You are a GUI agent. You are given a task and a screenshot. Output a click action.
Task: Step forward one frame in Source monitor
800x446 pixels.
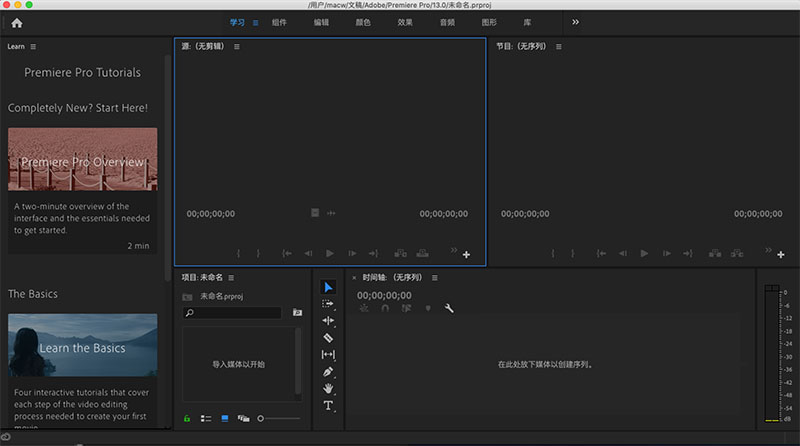(352, 253)
